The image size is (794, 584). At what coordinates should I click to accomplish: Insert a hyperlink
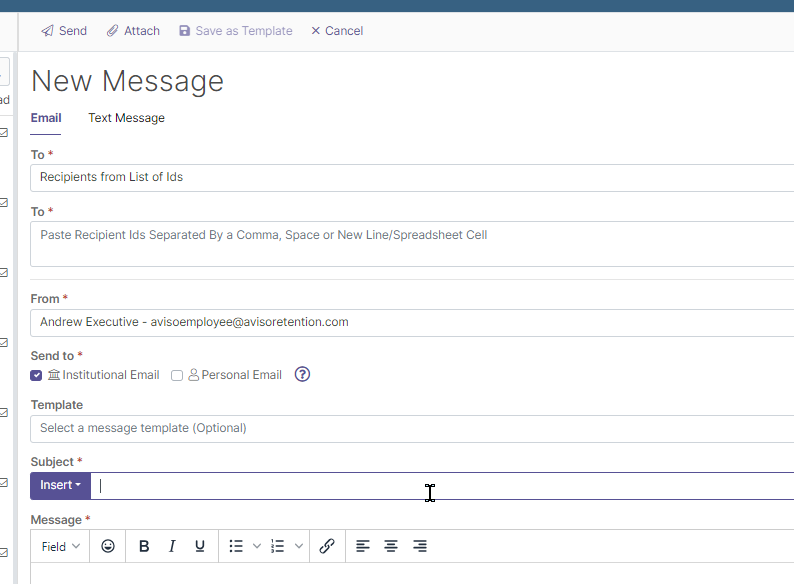pos(327,546)
